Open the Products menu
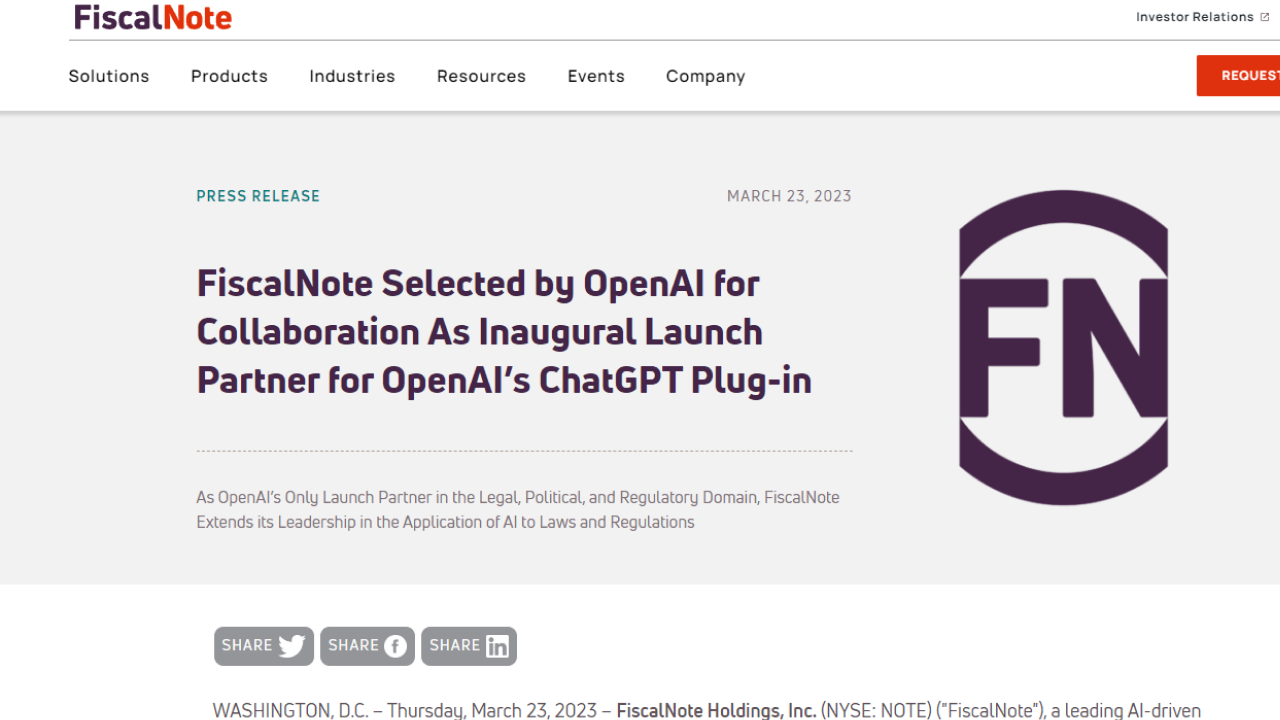 tap(229, 76)
